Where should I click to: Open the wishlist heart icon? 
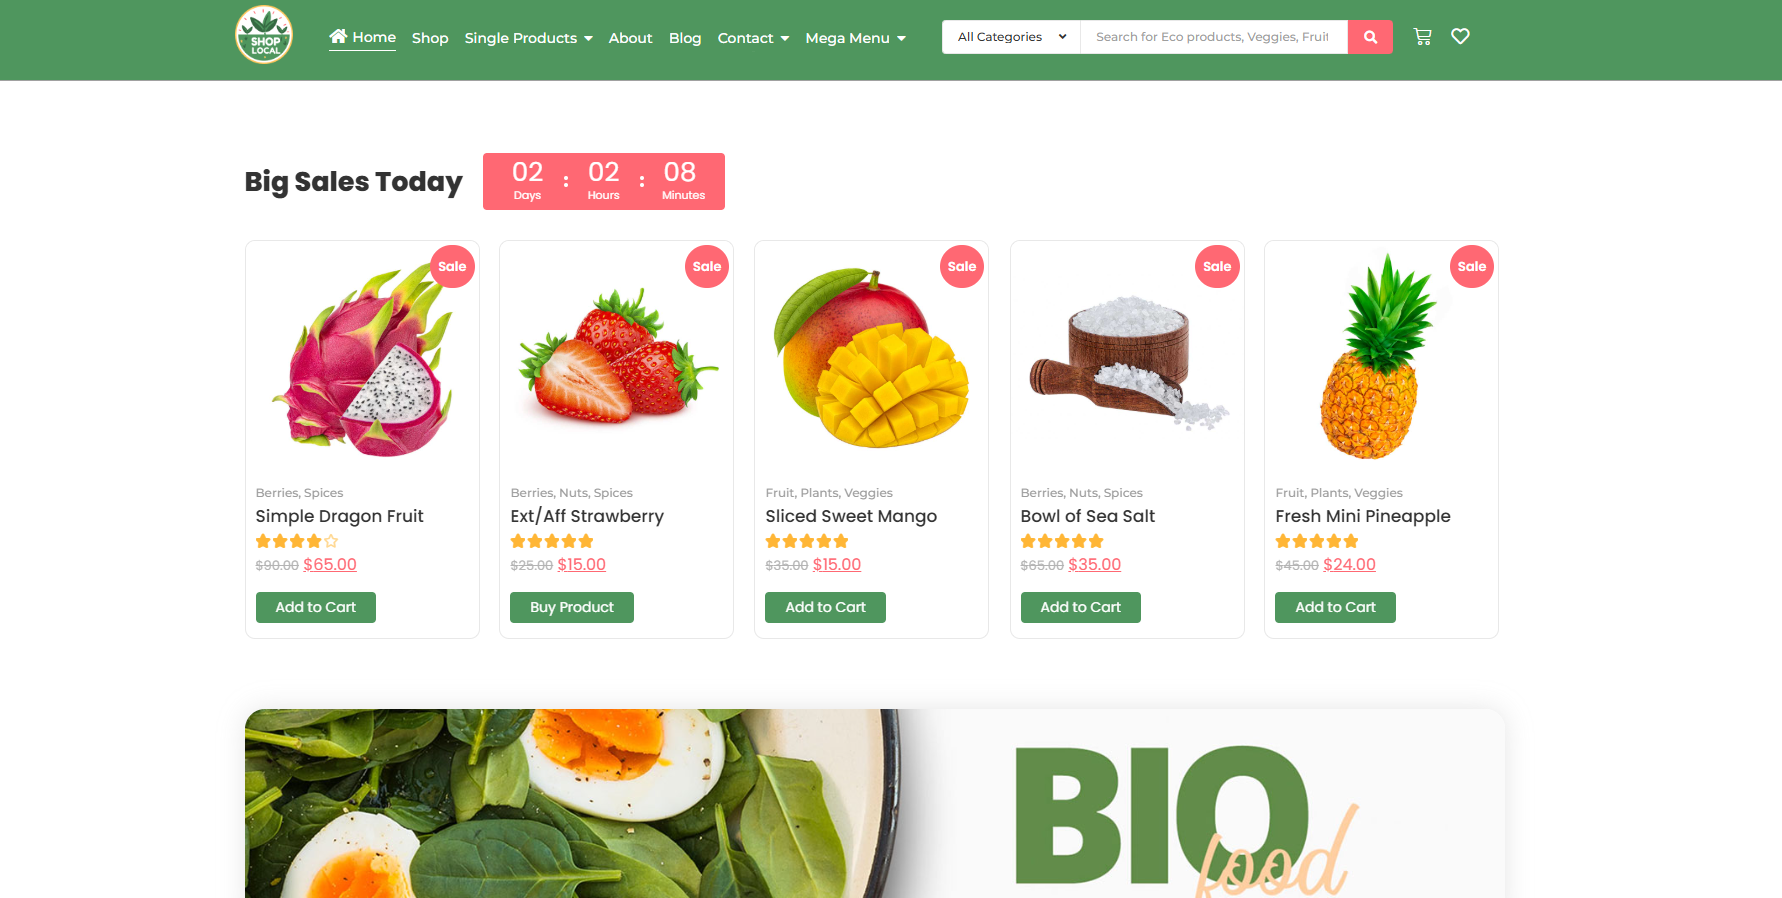coord(1460,36)
